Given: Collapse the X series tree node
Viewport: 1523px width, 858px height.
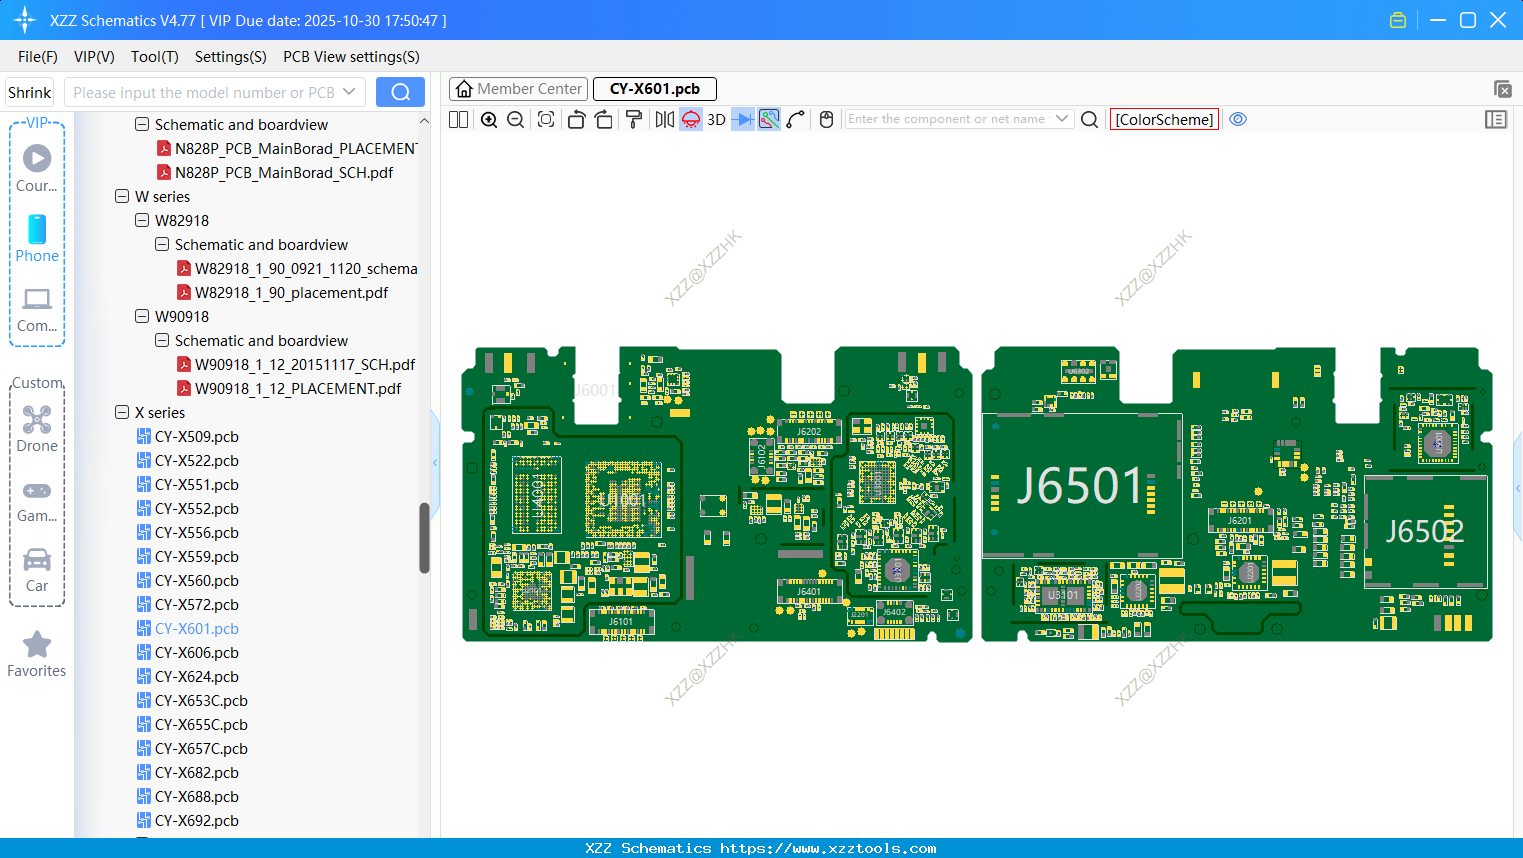Looking at the screenshot, I should tap(122, 413).
